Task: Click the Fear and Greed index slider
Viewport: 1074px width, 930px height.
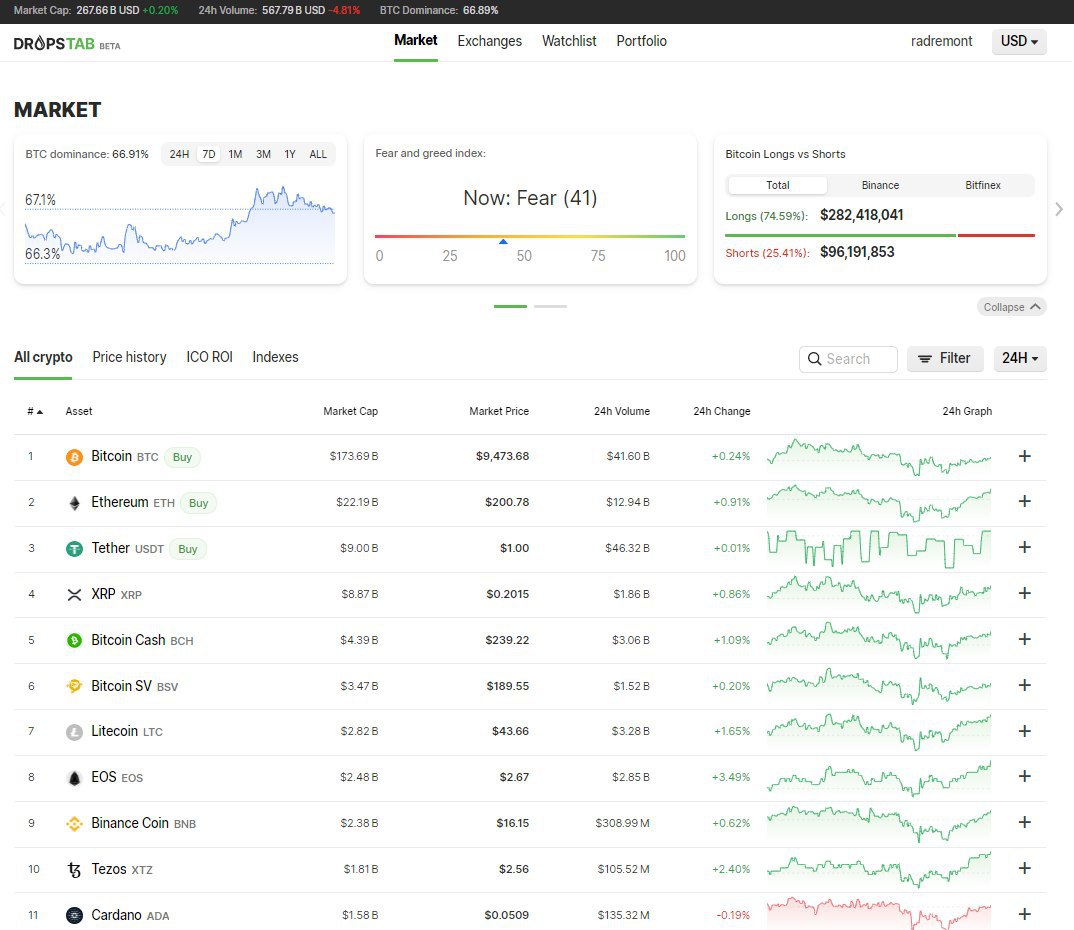Action: (530, 237)
